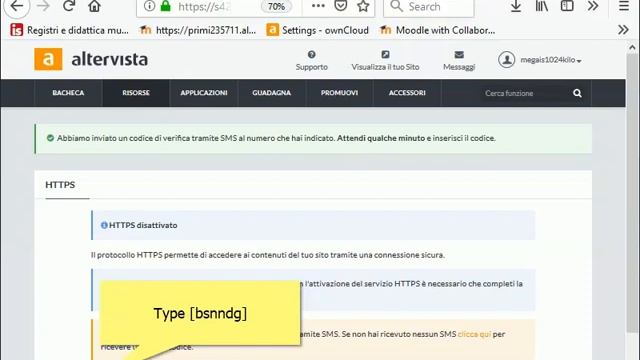Toggle the sidebar icon
This screenshot has width=640, height=360.
[x=567, y=6]
